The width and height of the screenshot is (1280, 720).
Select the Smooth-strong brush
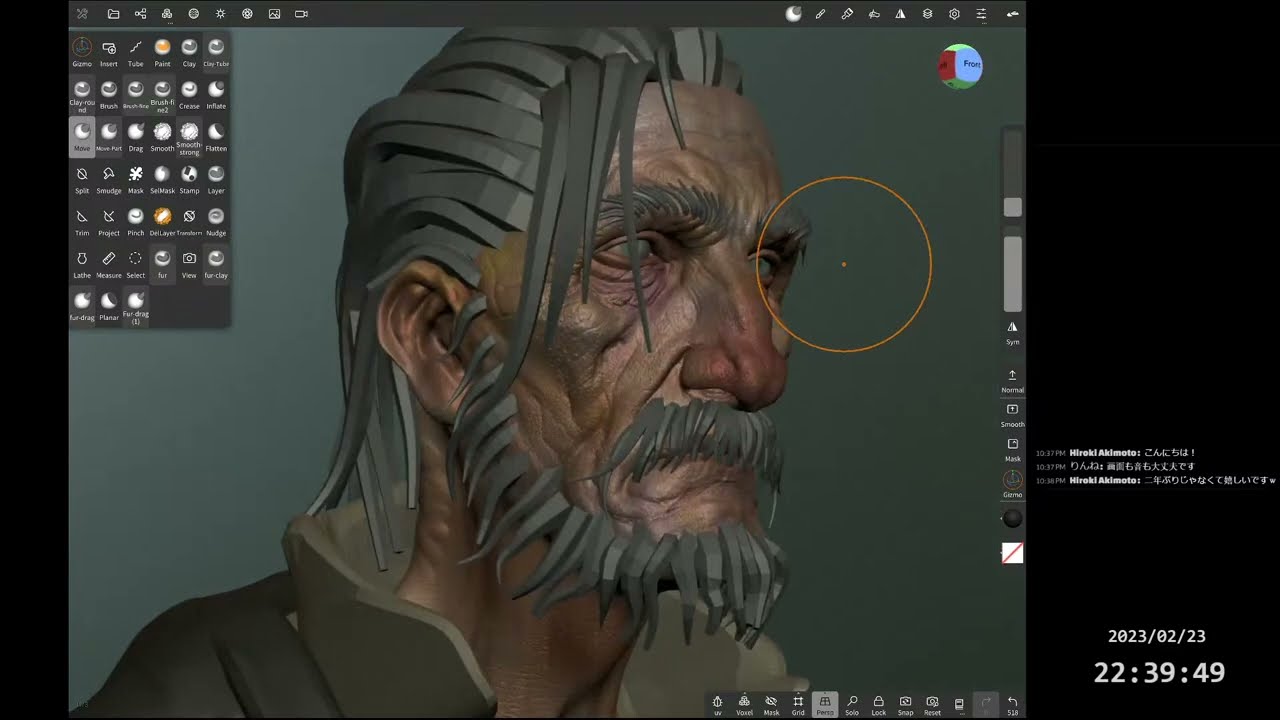pos(189,138)
